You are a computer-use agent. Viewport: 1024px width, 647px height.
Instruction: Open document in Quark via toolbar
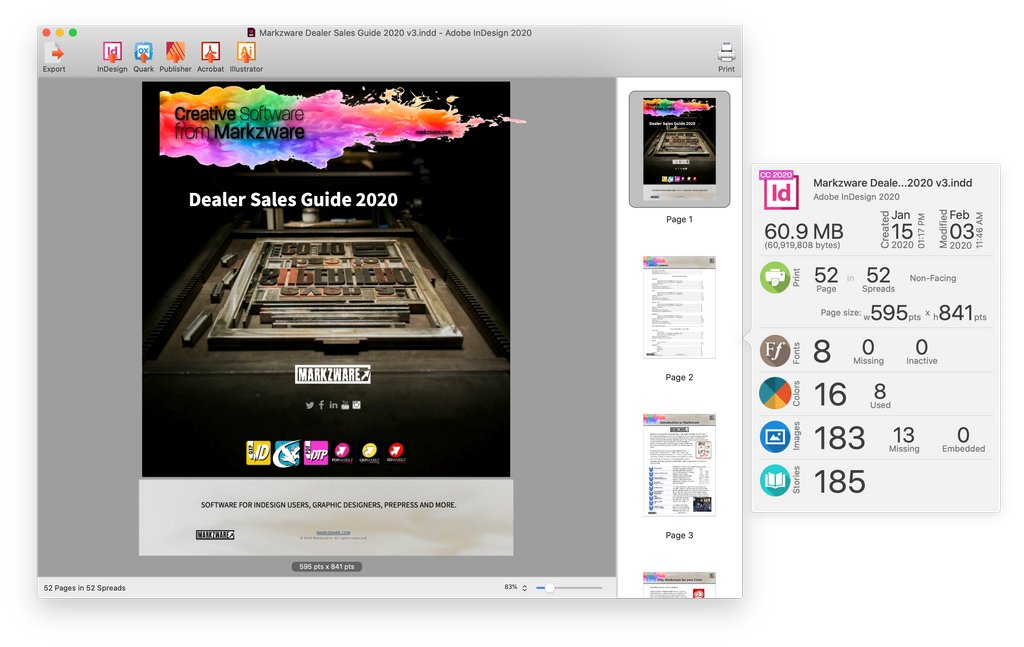click(x=143, y=52)
